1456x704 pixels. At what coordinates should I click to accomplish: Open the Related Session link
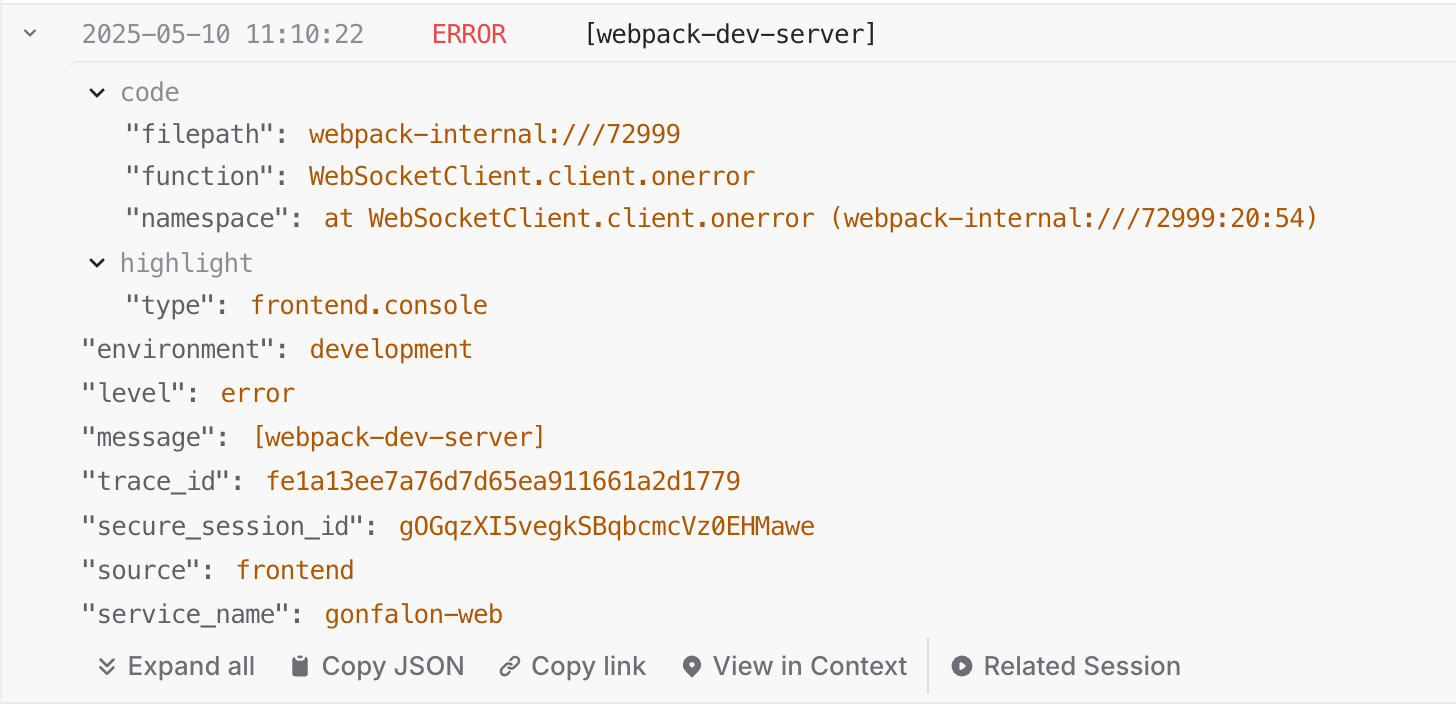tap(1081, 667)
